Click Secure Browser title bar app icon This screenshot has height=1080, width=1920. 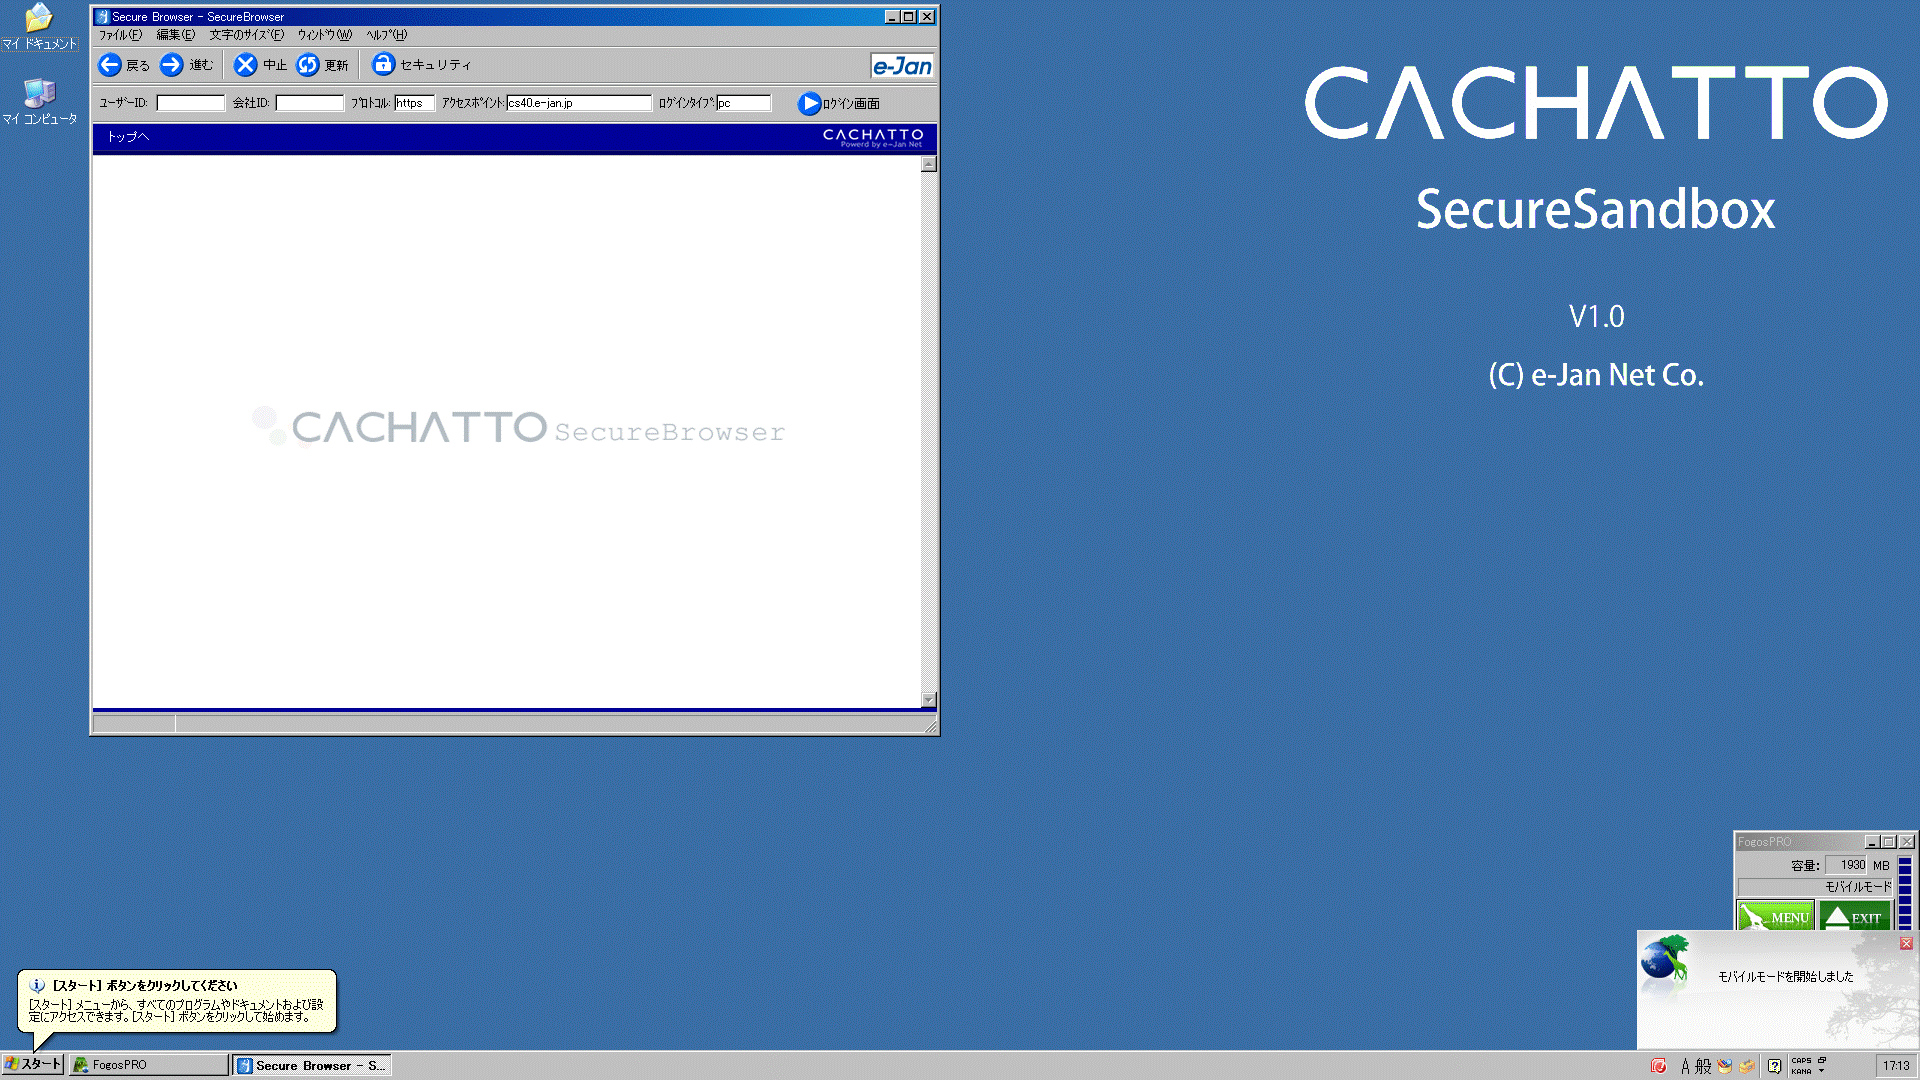click(x=102, y=17)
